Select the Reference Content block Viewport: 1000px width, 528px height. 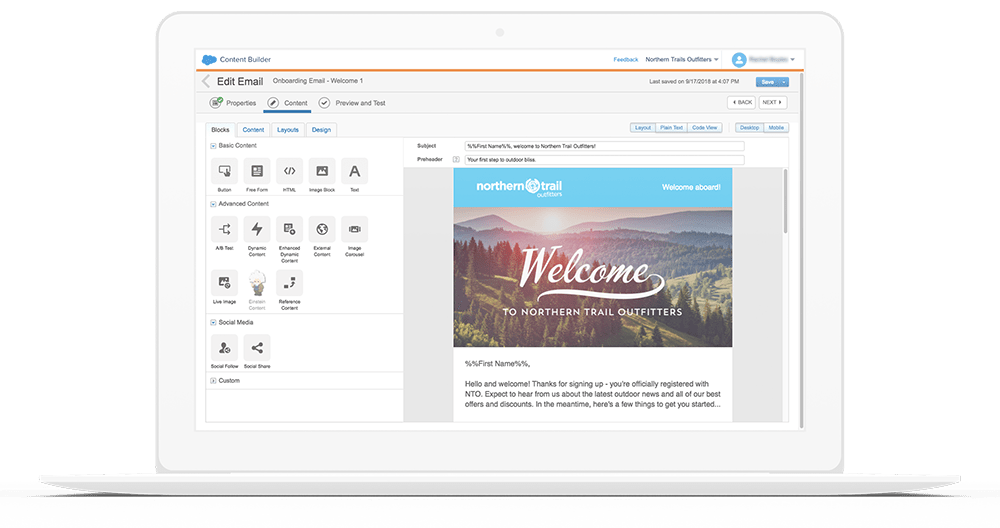(x=290, y=282)
